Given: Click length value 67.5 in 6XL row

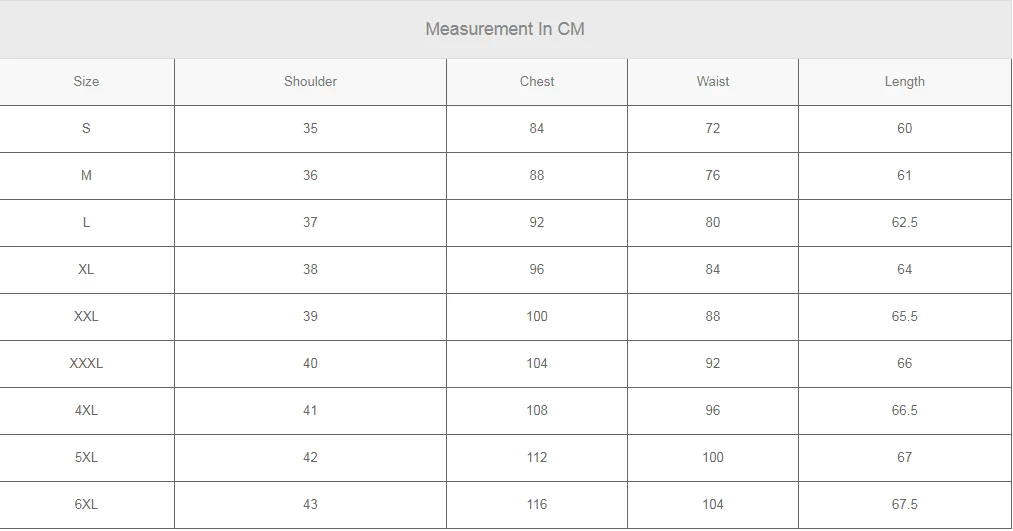Looking at the screenshot, I should (x=904, y=505).
